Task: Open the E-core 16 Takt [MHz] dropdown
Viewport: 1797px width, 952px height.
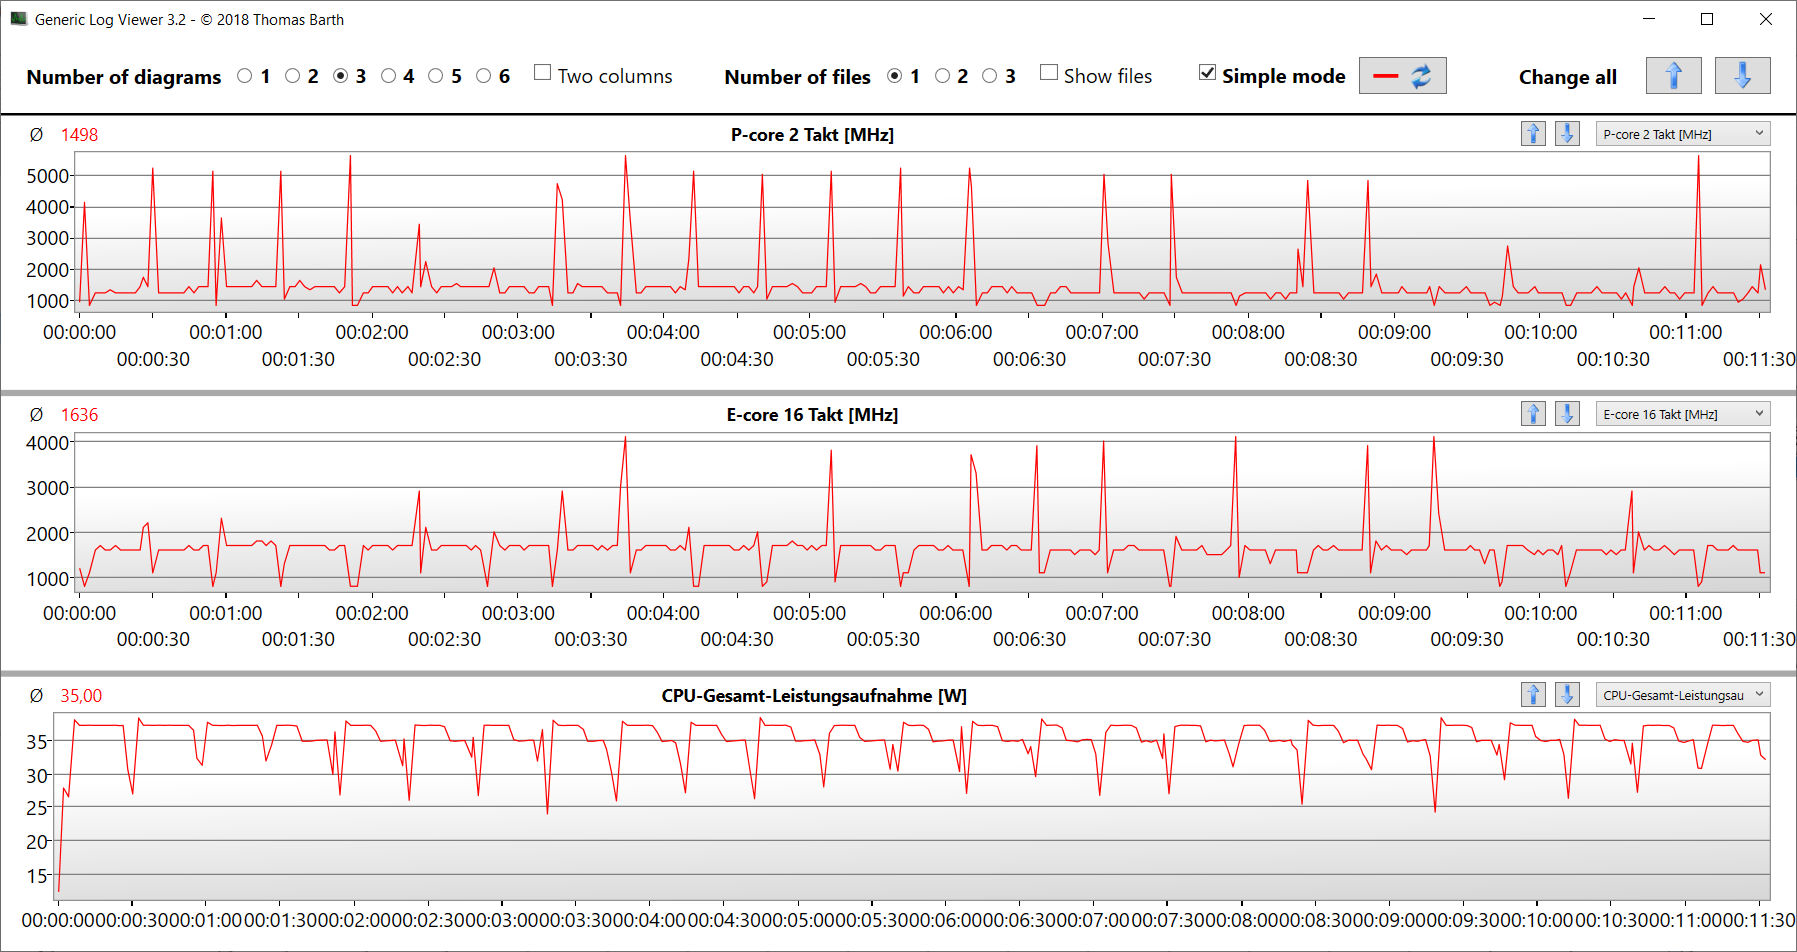Action: (x=1682, y=414)
